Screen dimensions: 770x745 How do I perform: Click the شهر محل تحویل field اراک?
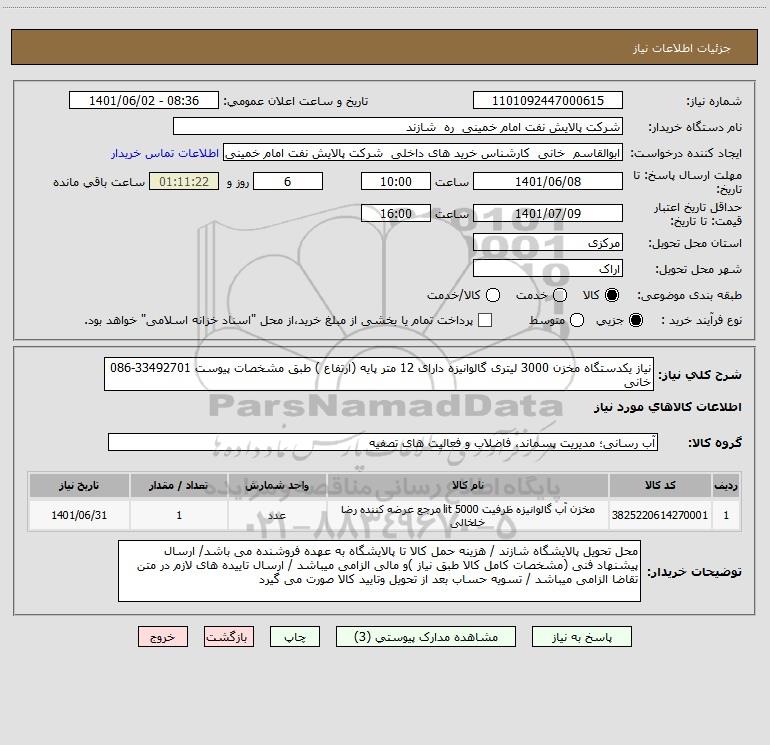pyautogui.click(x=548, y=269)
